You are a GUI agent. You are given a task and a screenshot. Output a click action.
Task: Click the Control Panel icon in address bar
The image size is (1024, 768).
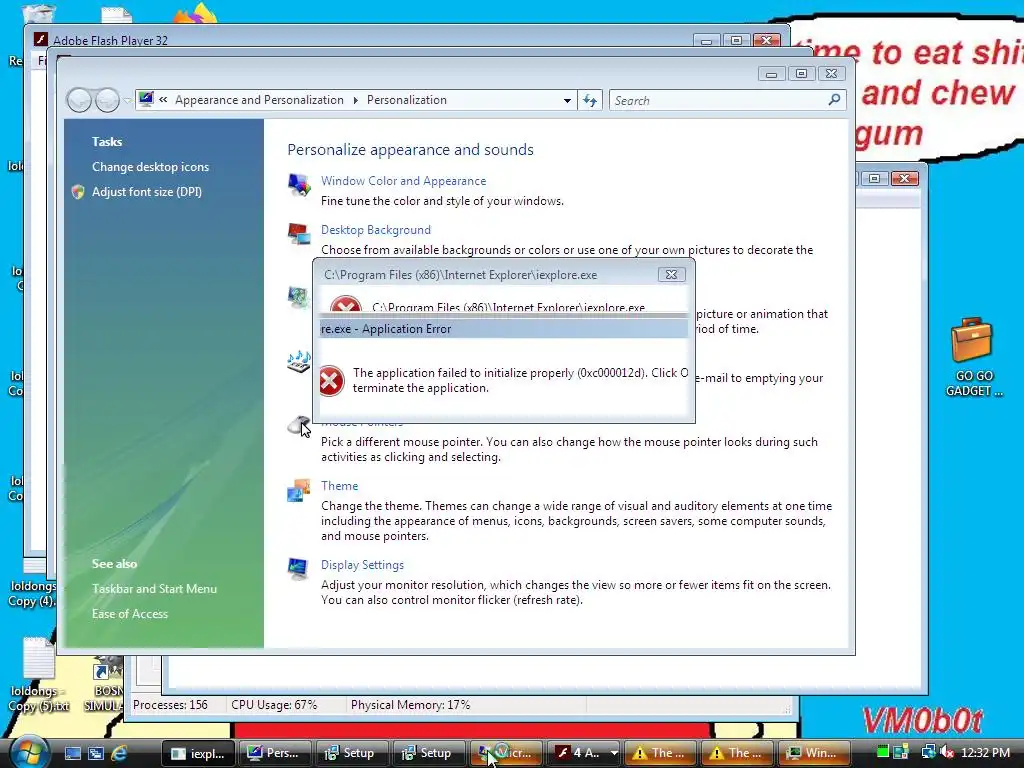(146, 100)
